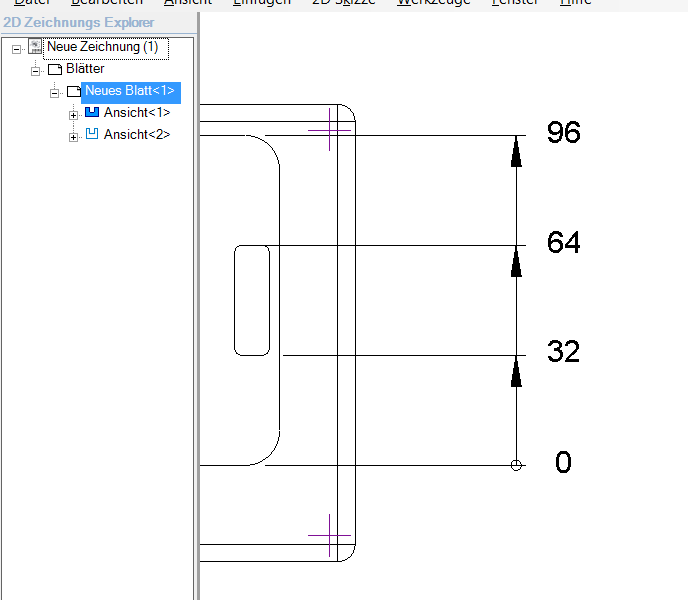Viewport: 688px width, 600px height.
Task: Collapse the Blätter tree node
Action: (36, 71)
